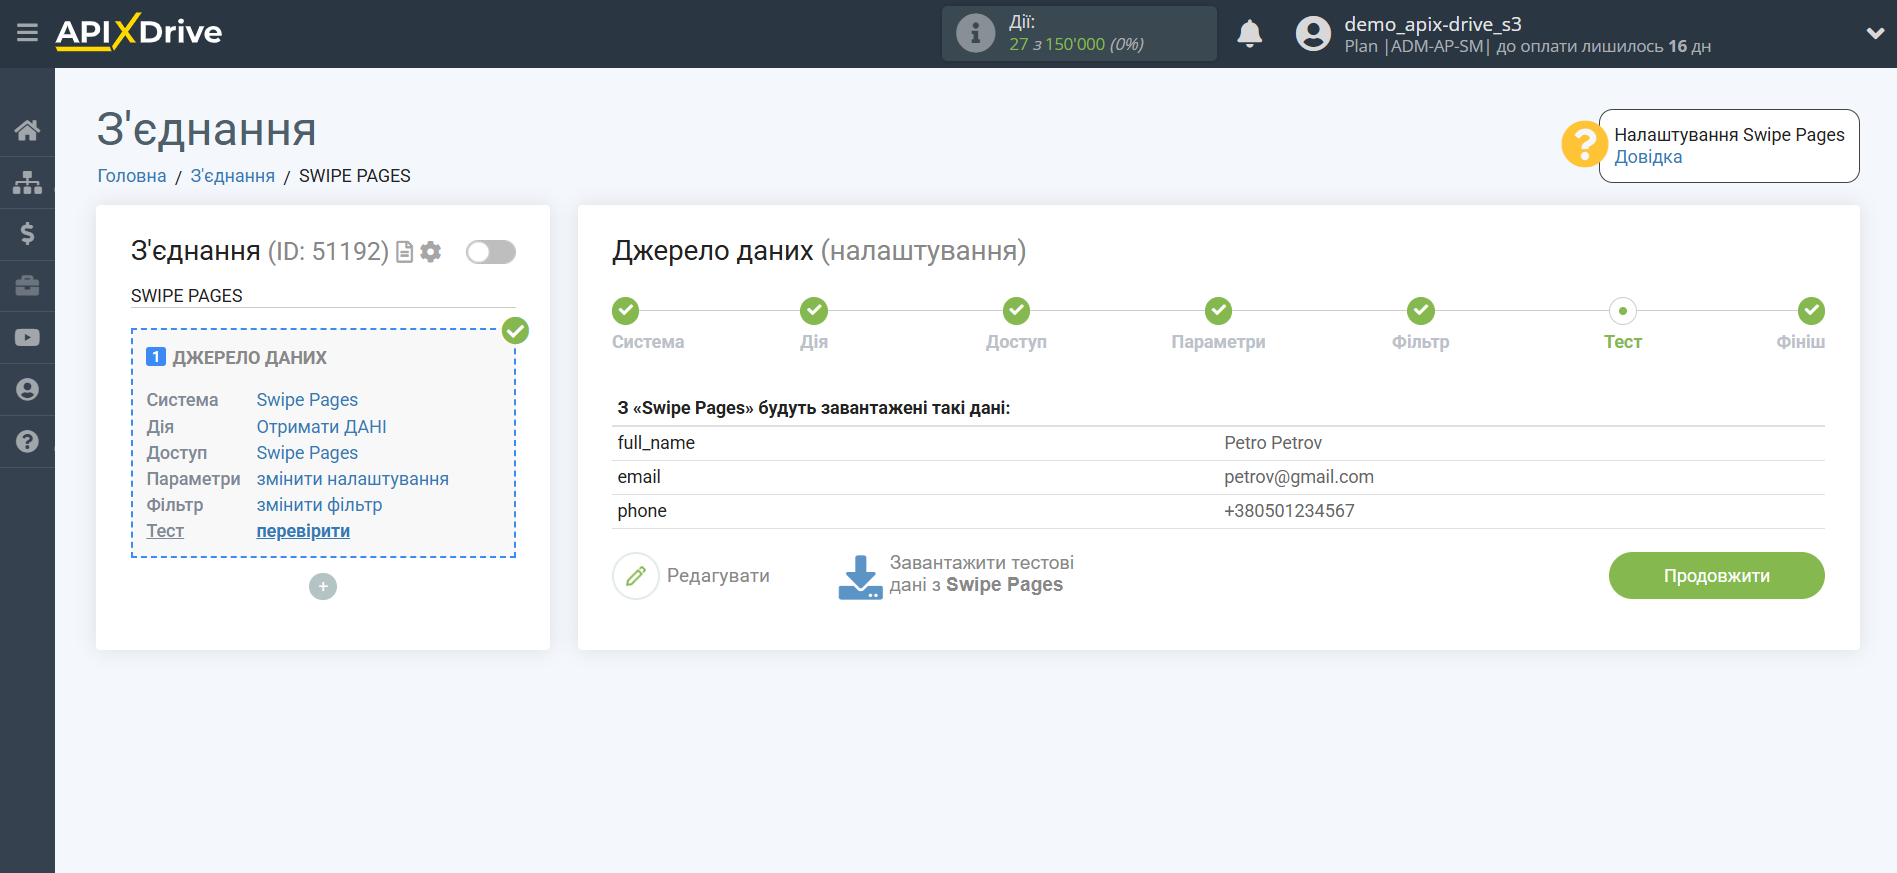Open the YouTube video sidebar icon
The height and width of the screenshot is (873, 1897).
[x=27, y=338]
